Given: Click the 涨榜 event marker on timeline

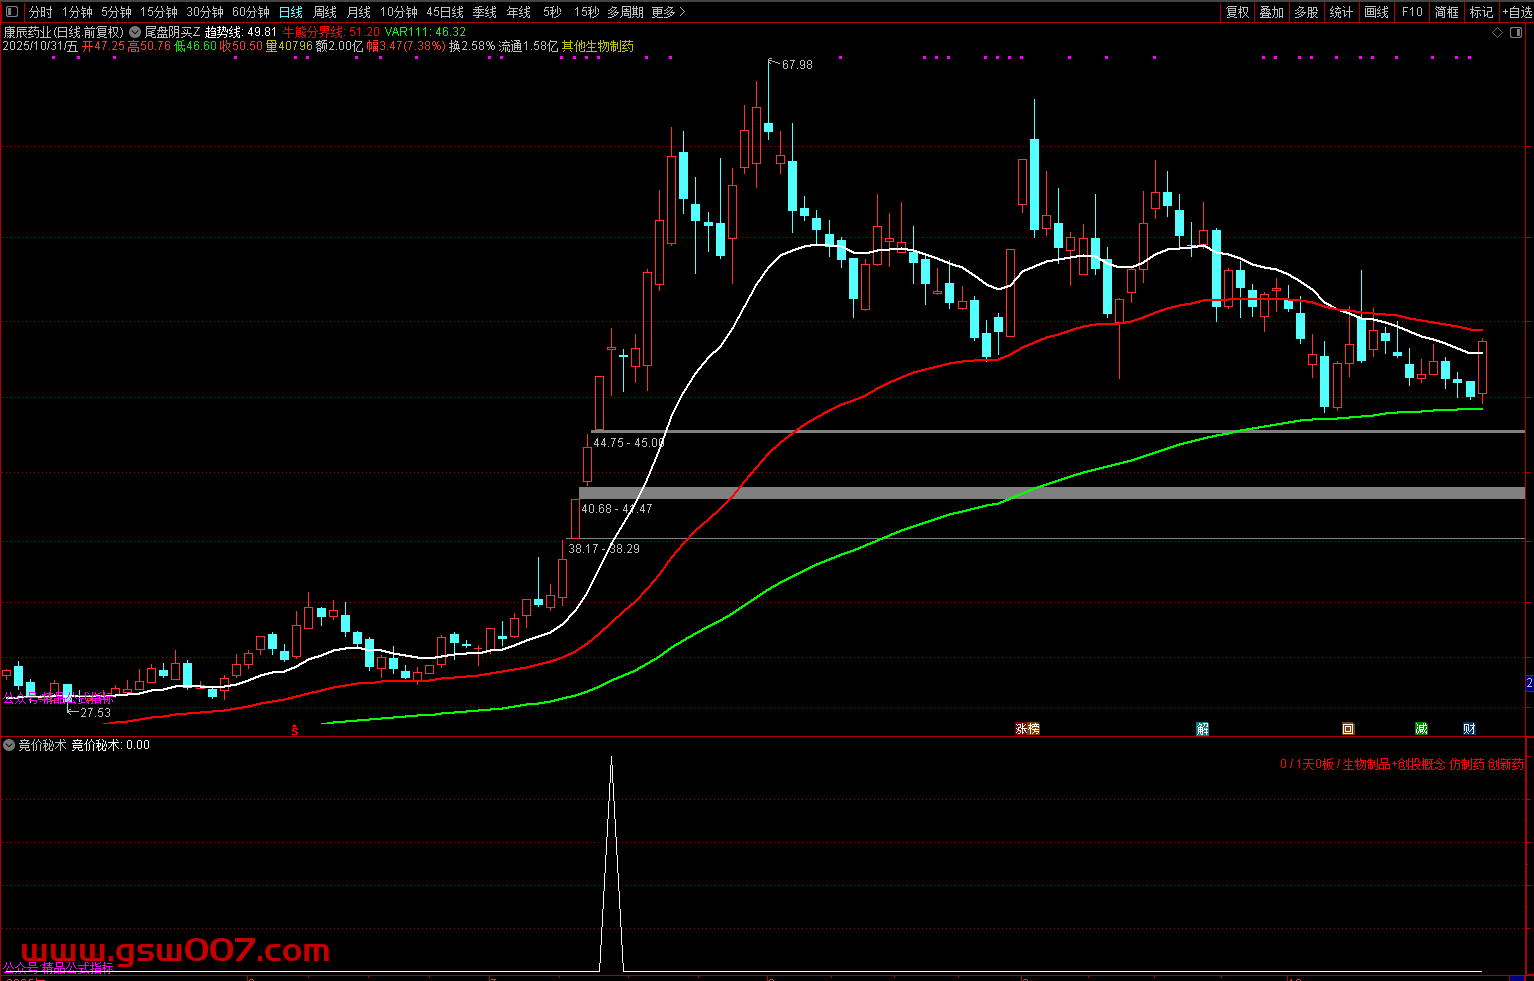Looking at the screenshot, I should pos(1027,729).
